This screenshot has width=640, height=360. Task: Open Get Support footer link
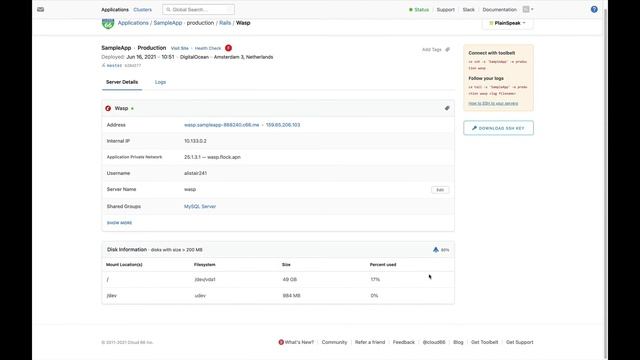pos(520,342)
